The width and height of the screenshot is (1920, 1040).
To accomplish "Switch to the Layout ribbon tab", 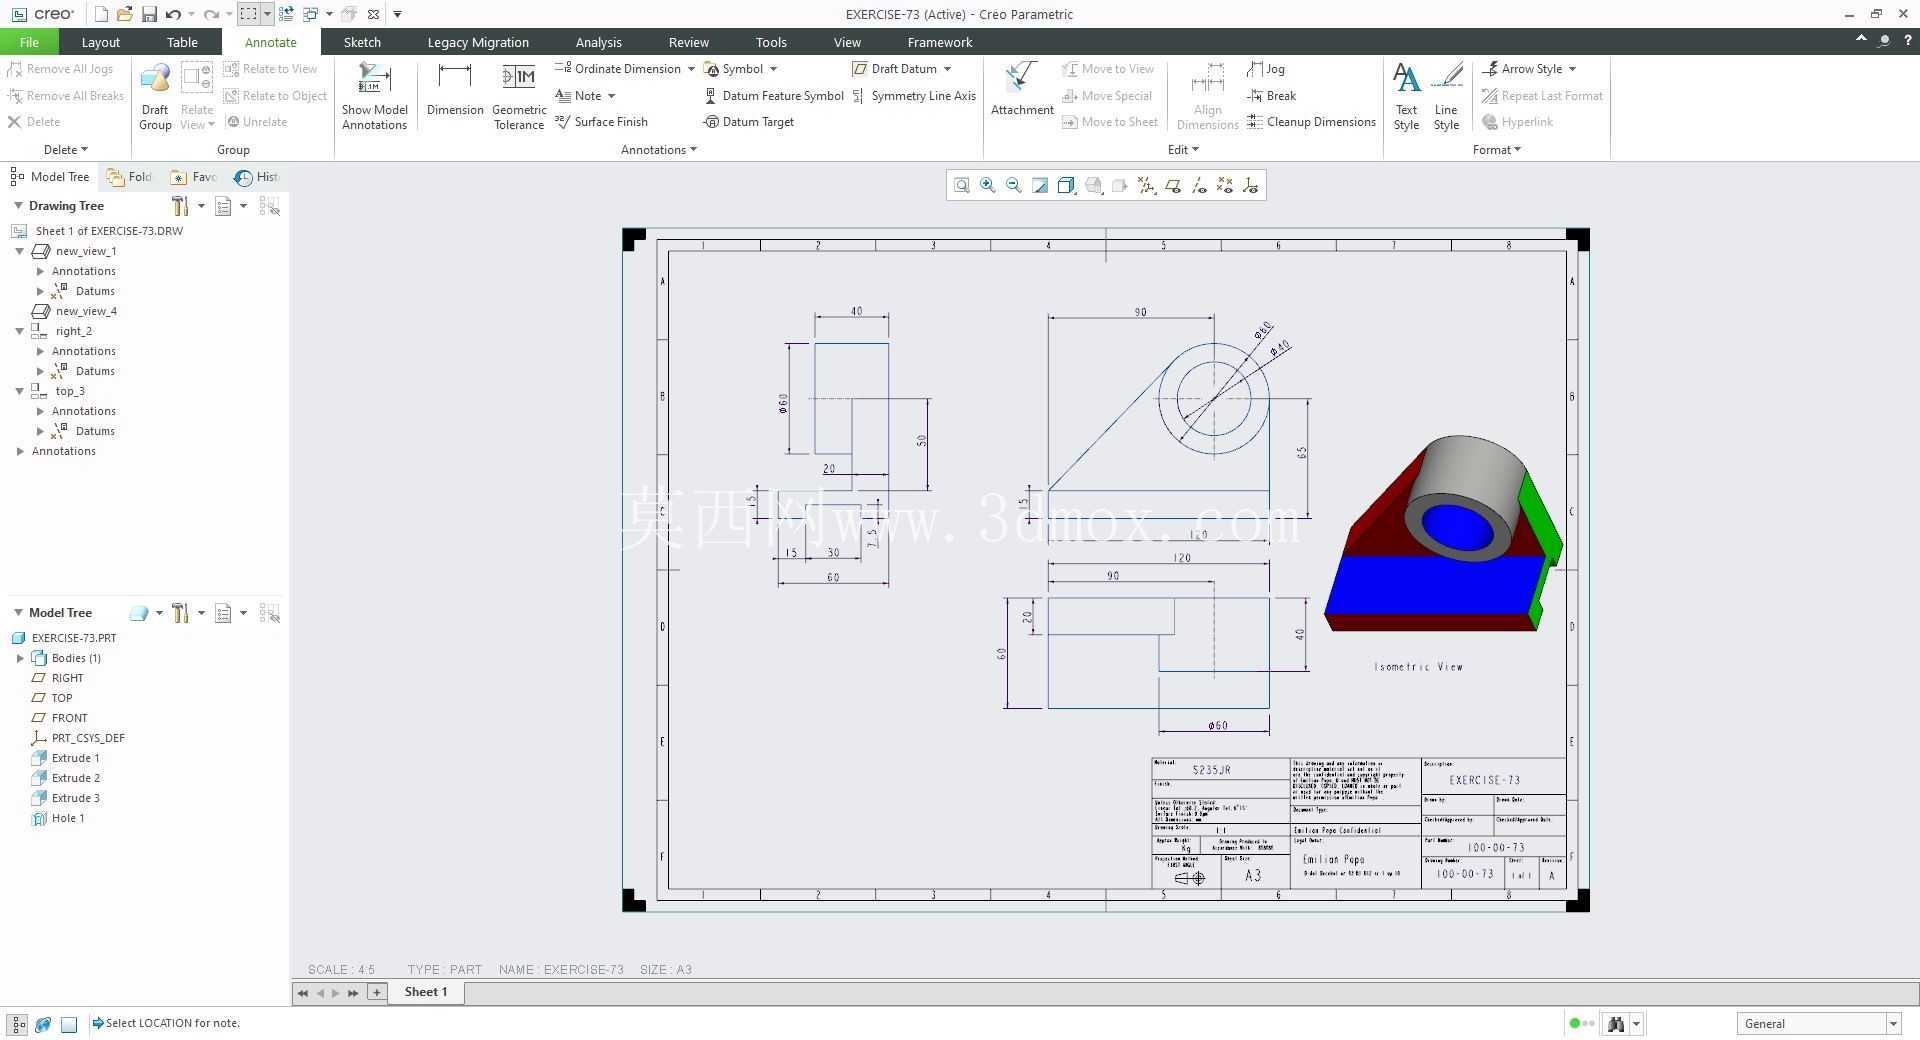I will [x=100, y=42].
